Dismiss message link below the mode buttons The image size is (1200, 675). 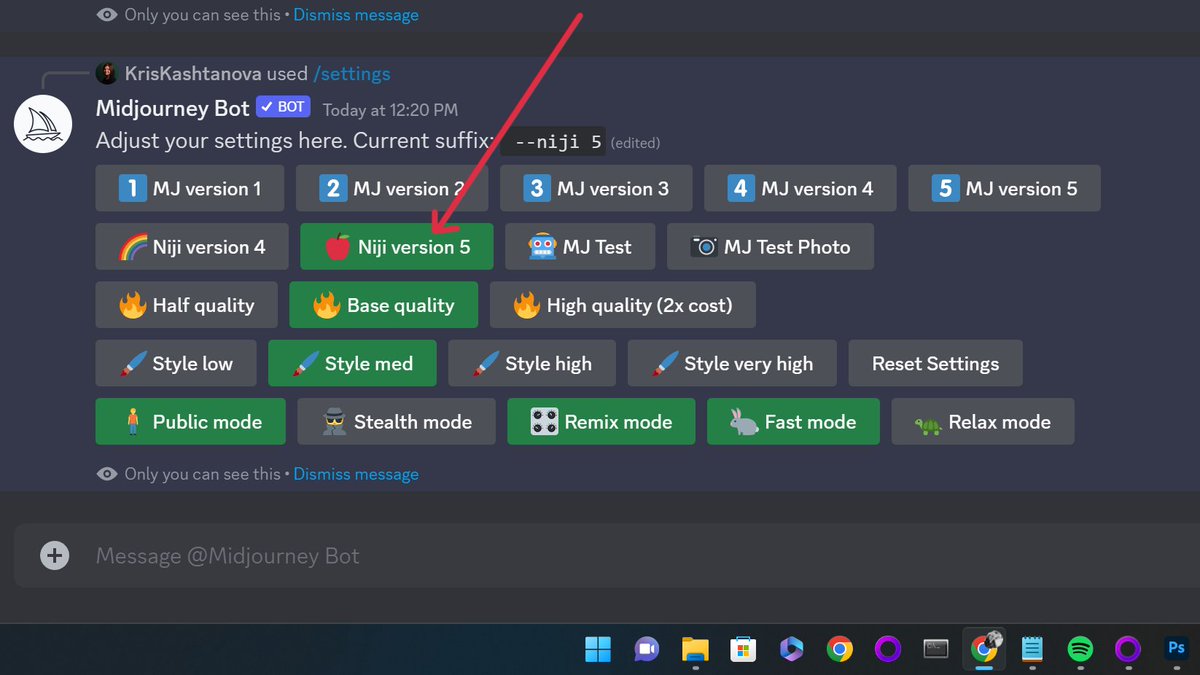coord(356,474)
